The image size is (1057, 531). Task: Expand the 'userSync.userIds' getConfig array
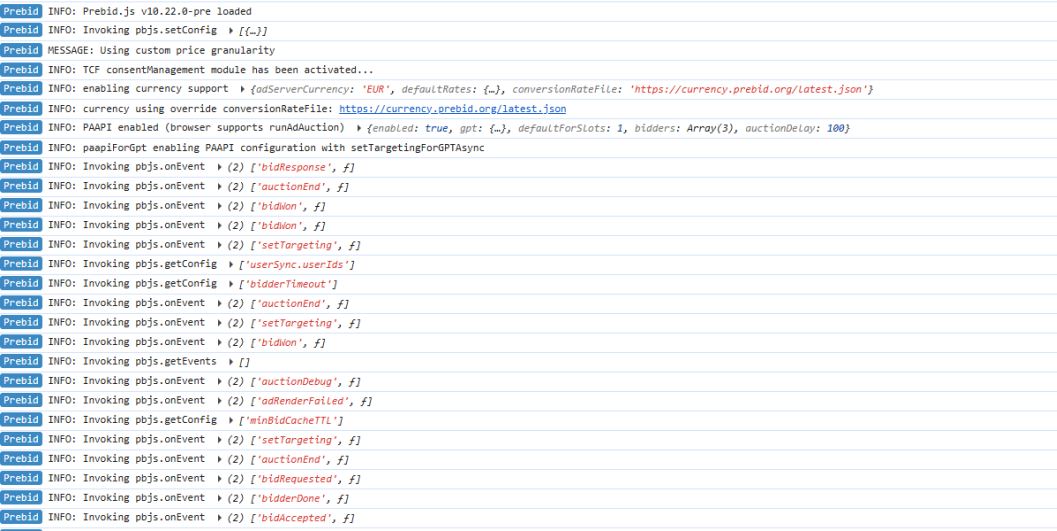[x=231, y=265]
